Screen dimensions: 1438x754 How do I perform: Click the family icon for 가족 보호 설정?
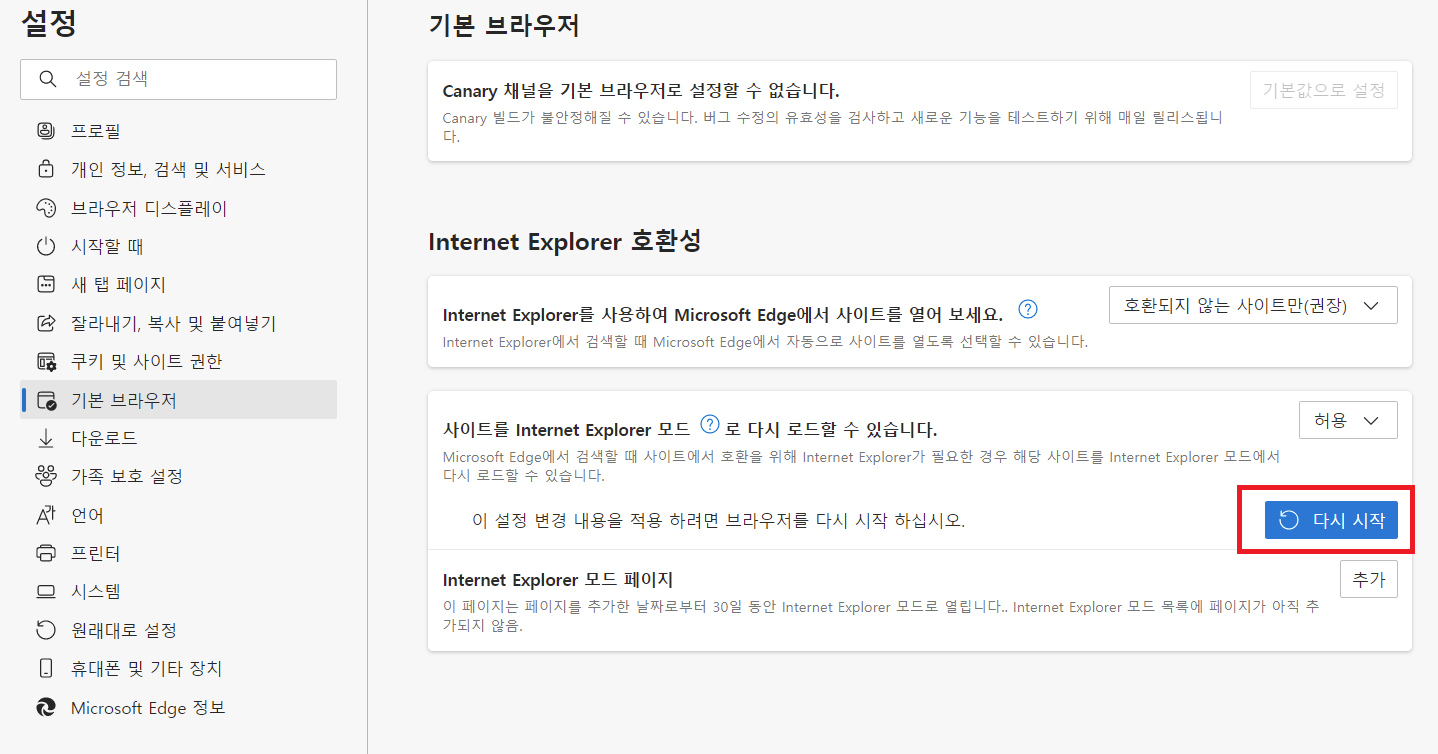46,476
